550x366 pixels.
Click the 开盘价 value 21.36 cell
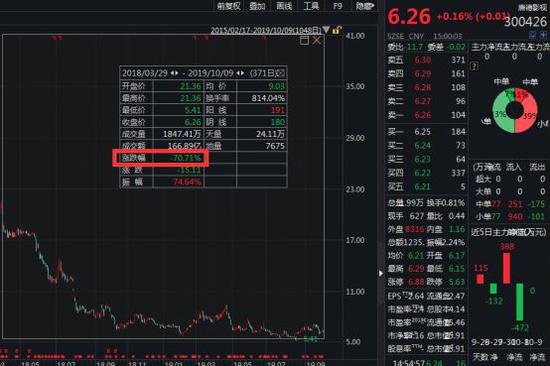178,86
